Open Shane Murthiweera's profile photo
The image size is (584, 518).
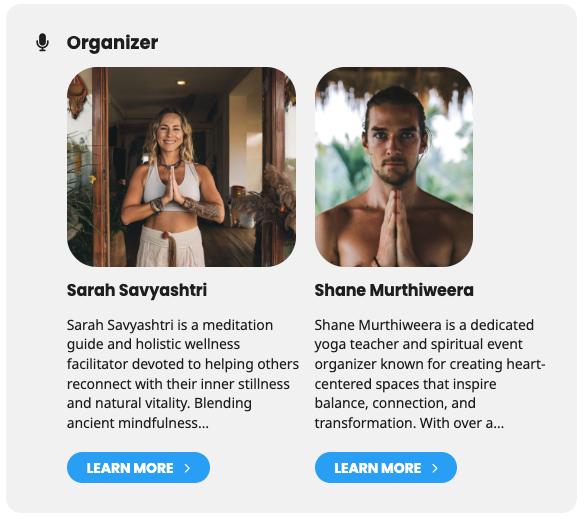[x=394, y=167]
